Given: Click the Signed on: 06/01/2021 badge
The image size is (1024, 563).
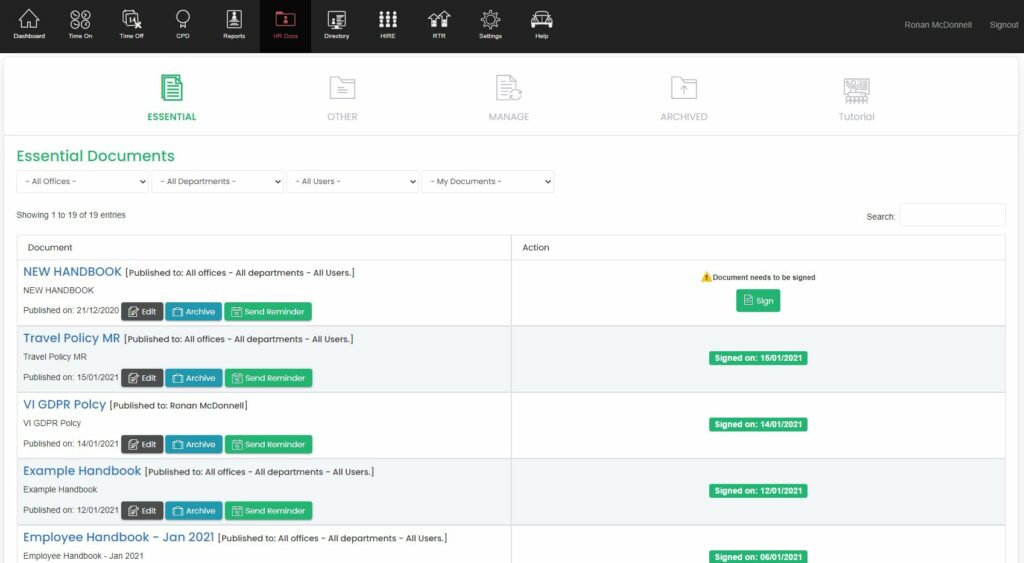Looking at the screenshot, I should [758, 557].
